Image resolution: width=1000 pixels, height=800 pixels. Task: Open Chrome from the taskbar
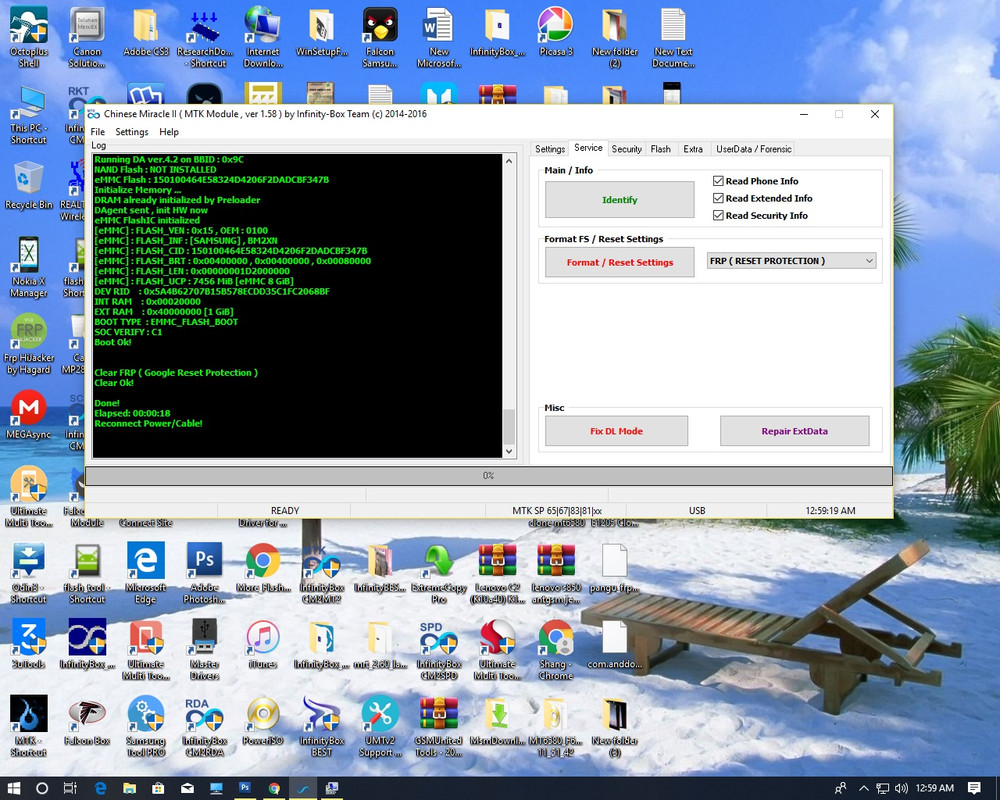(274, 789)
